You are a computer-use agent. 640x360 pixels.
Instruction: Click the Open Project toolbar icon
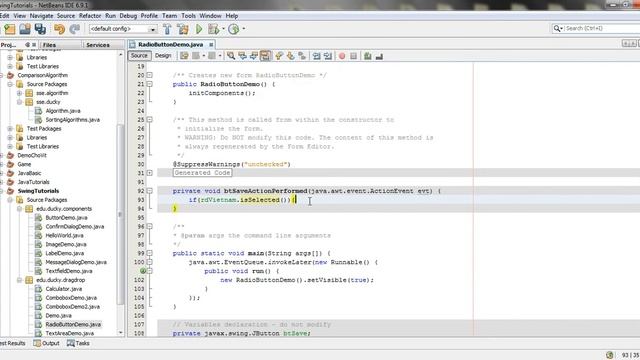tap(25, 29)
